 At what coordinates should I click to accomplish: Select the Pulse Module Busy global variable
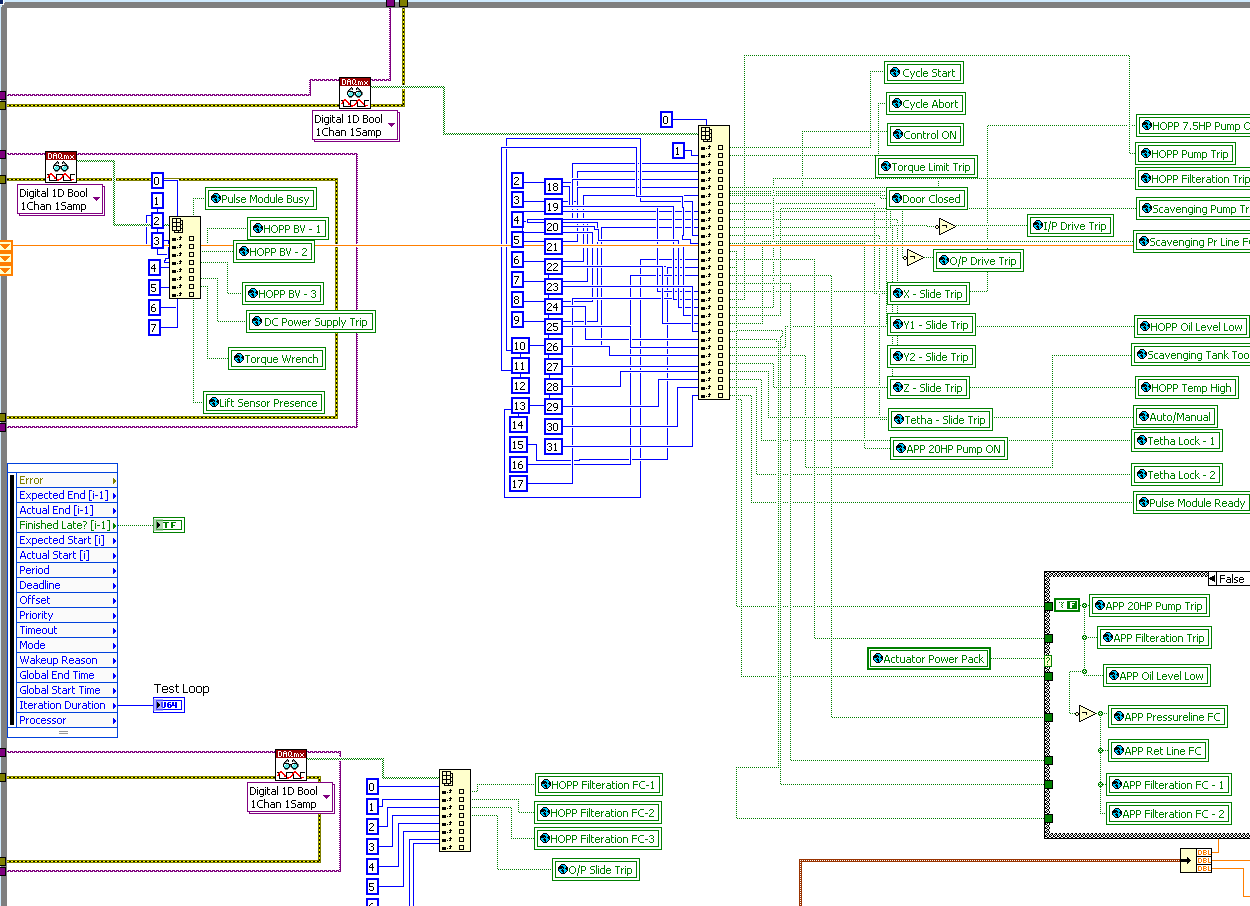(260, 199)
